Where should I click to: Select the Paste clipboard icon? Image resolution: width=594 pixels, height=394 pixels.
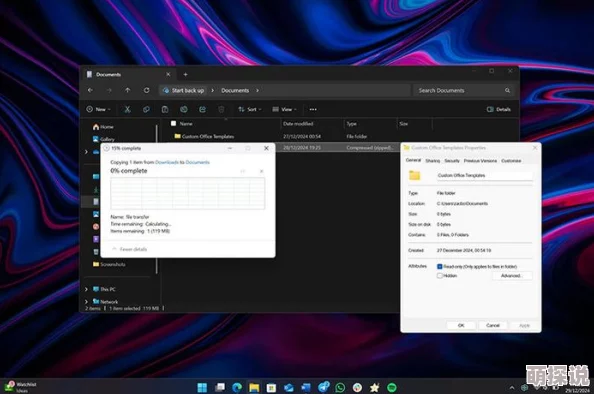(165, 109)
